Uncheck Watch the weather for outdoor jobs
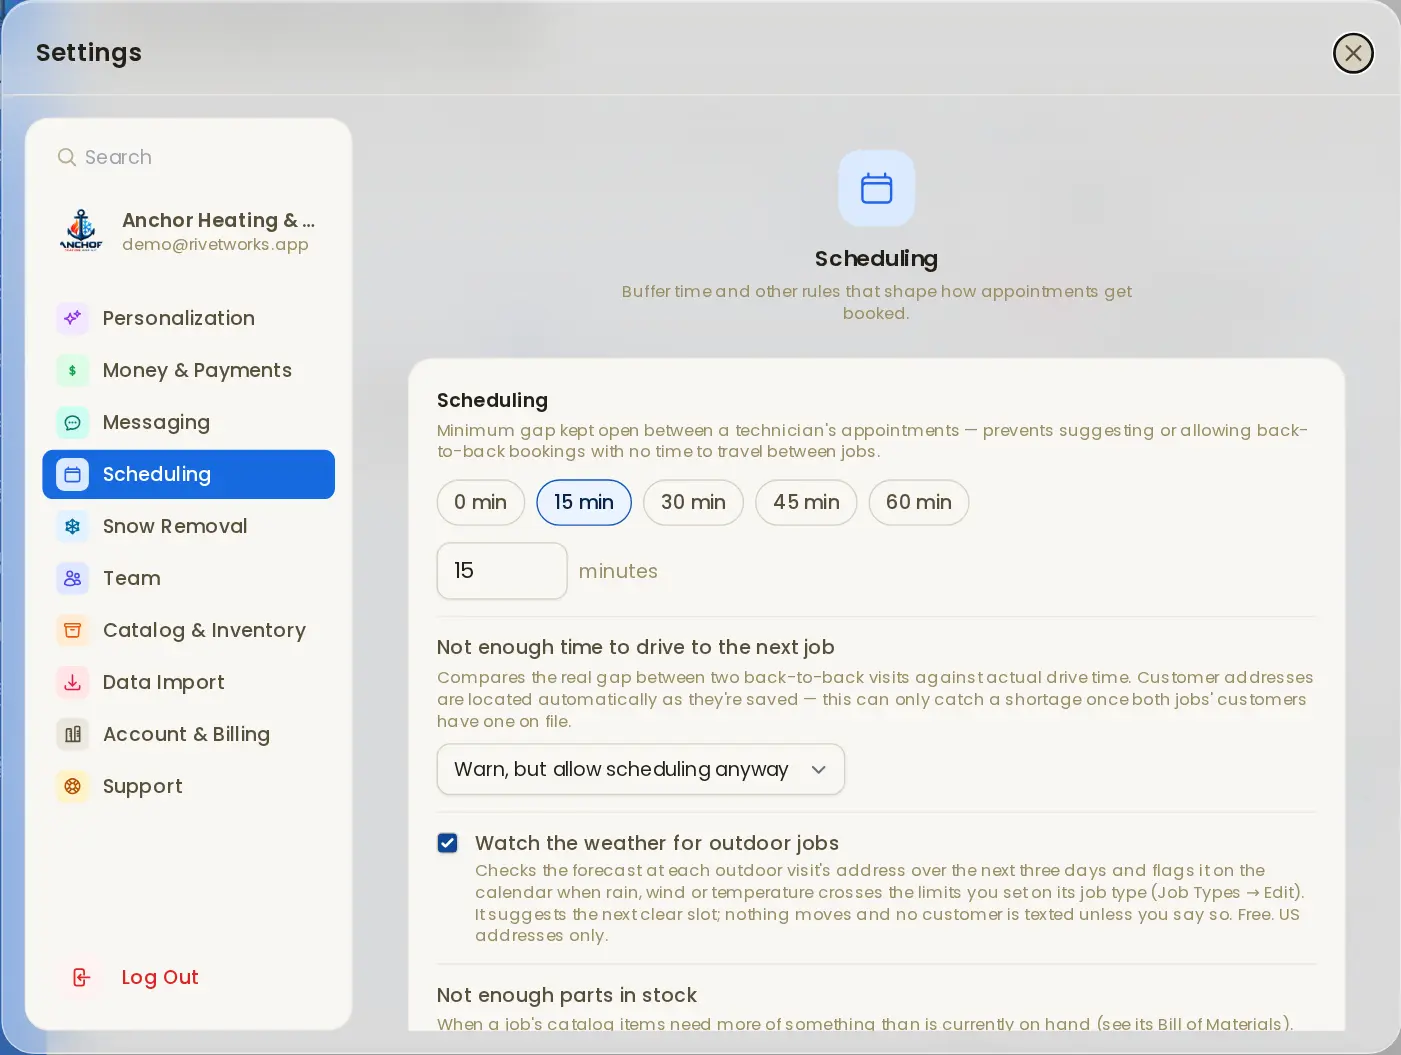The image size is (1401, 1055). coord(448,843)
